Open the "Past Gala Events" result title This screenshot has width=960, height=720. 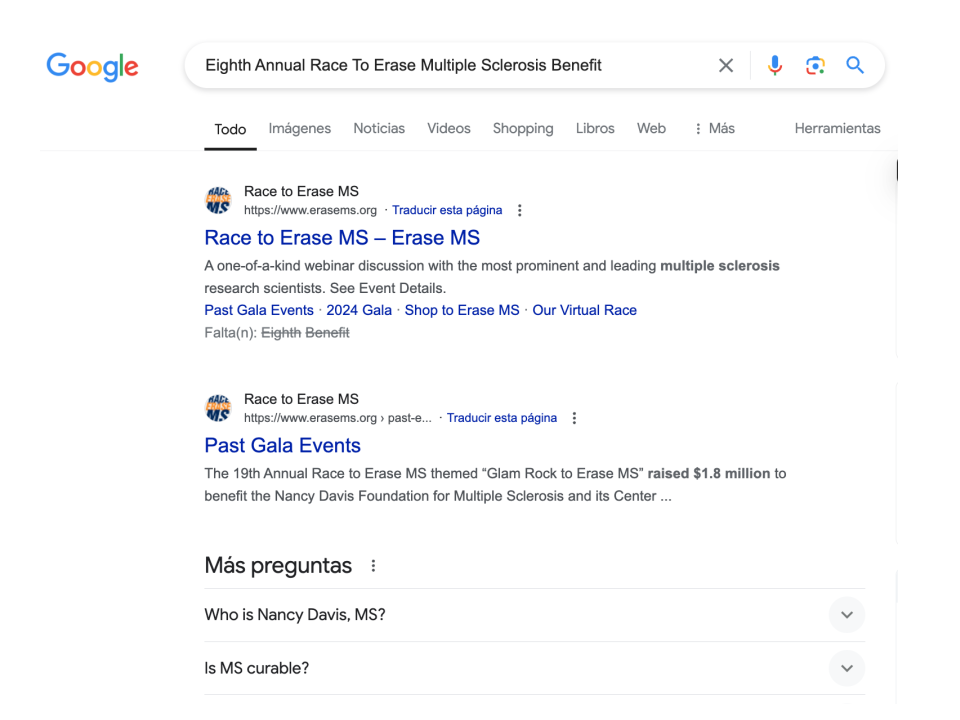tap(282, 445)
